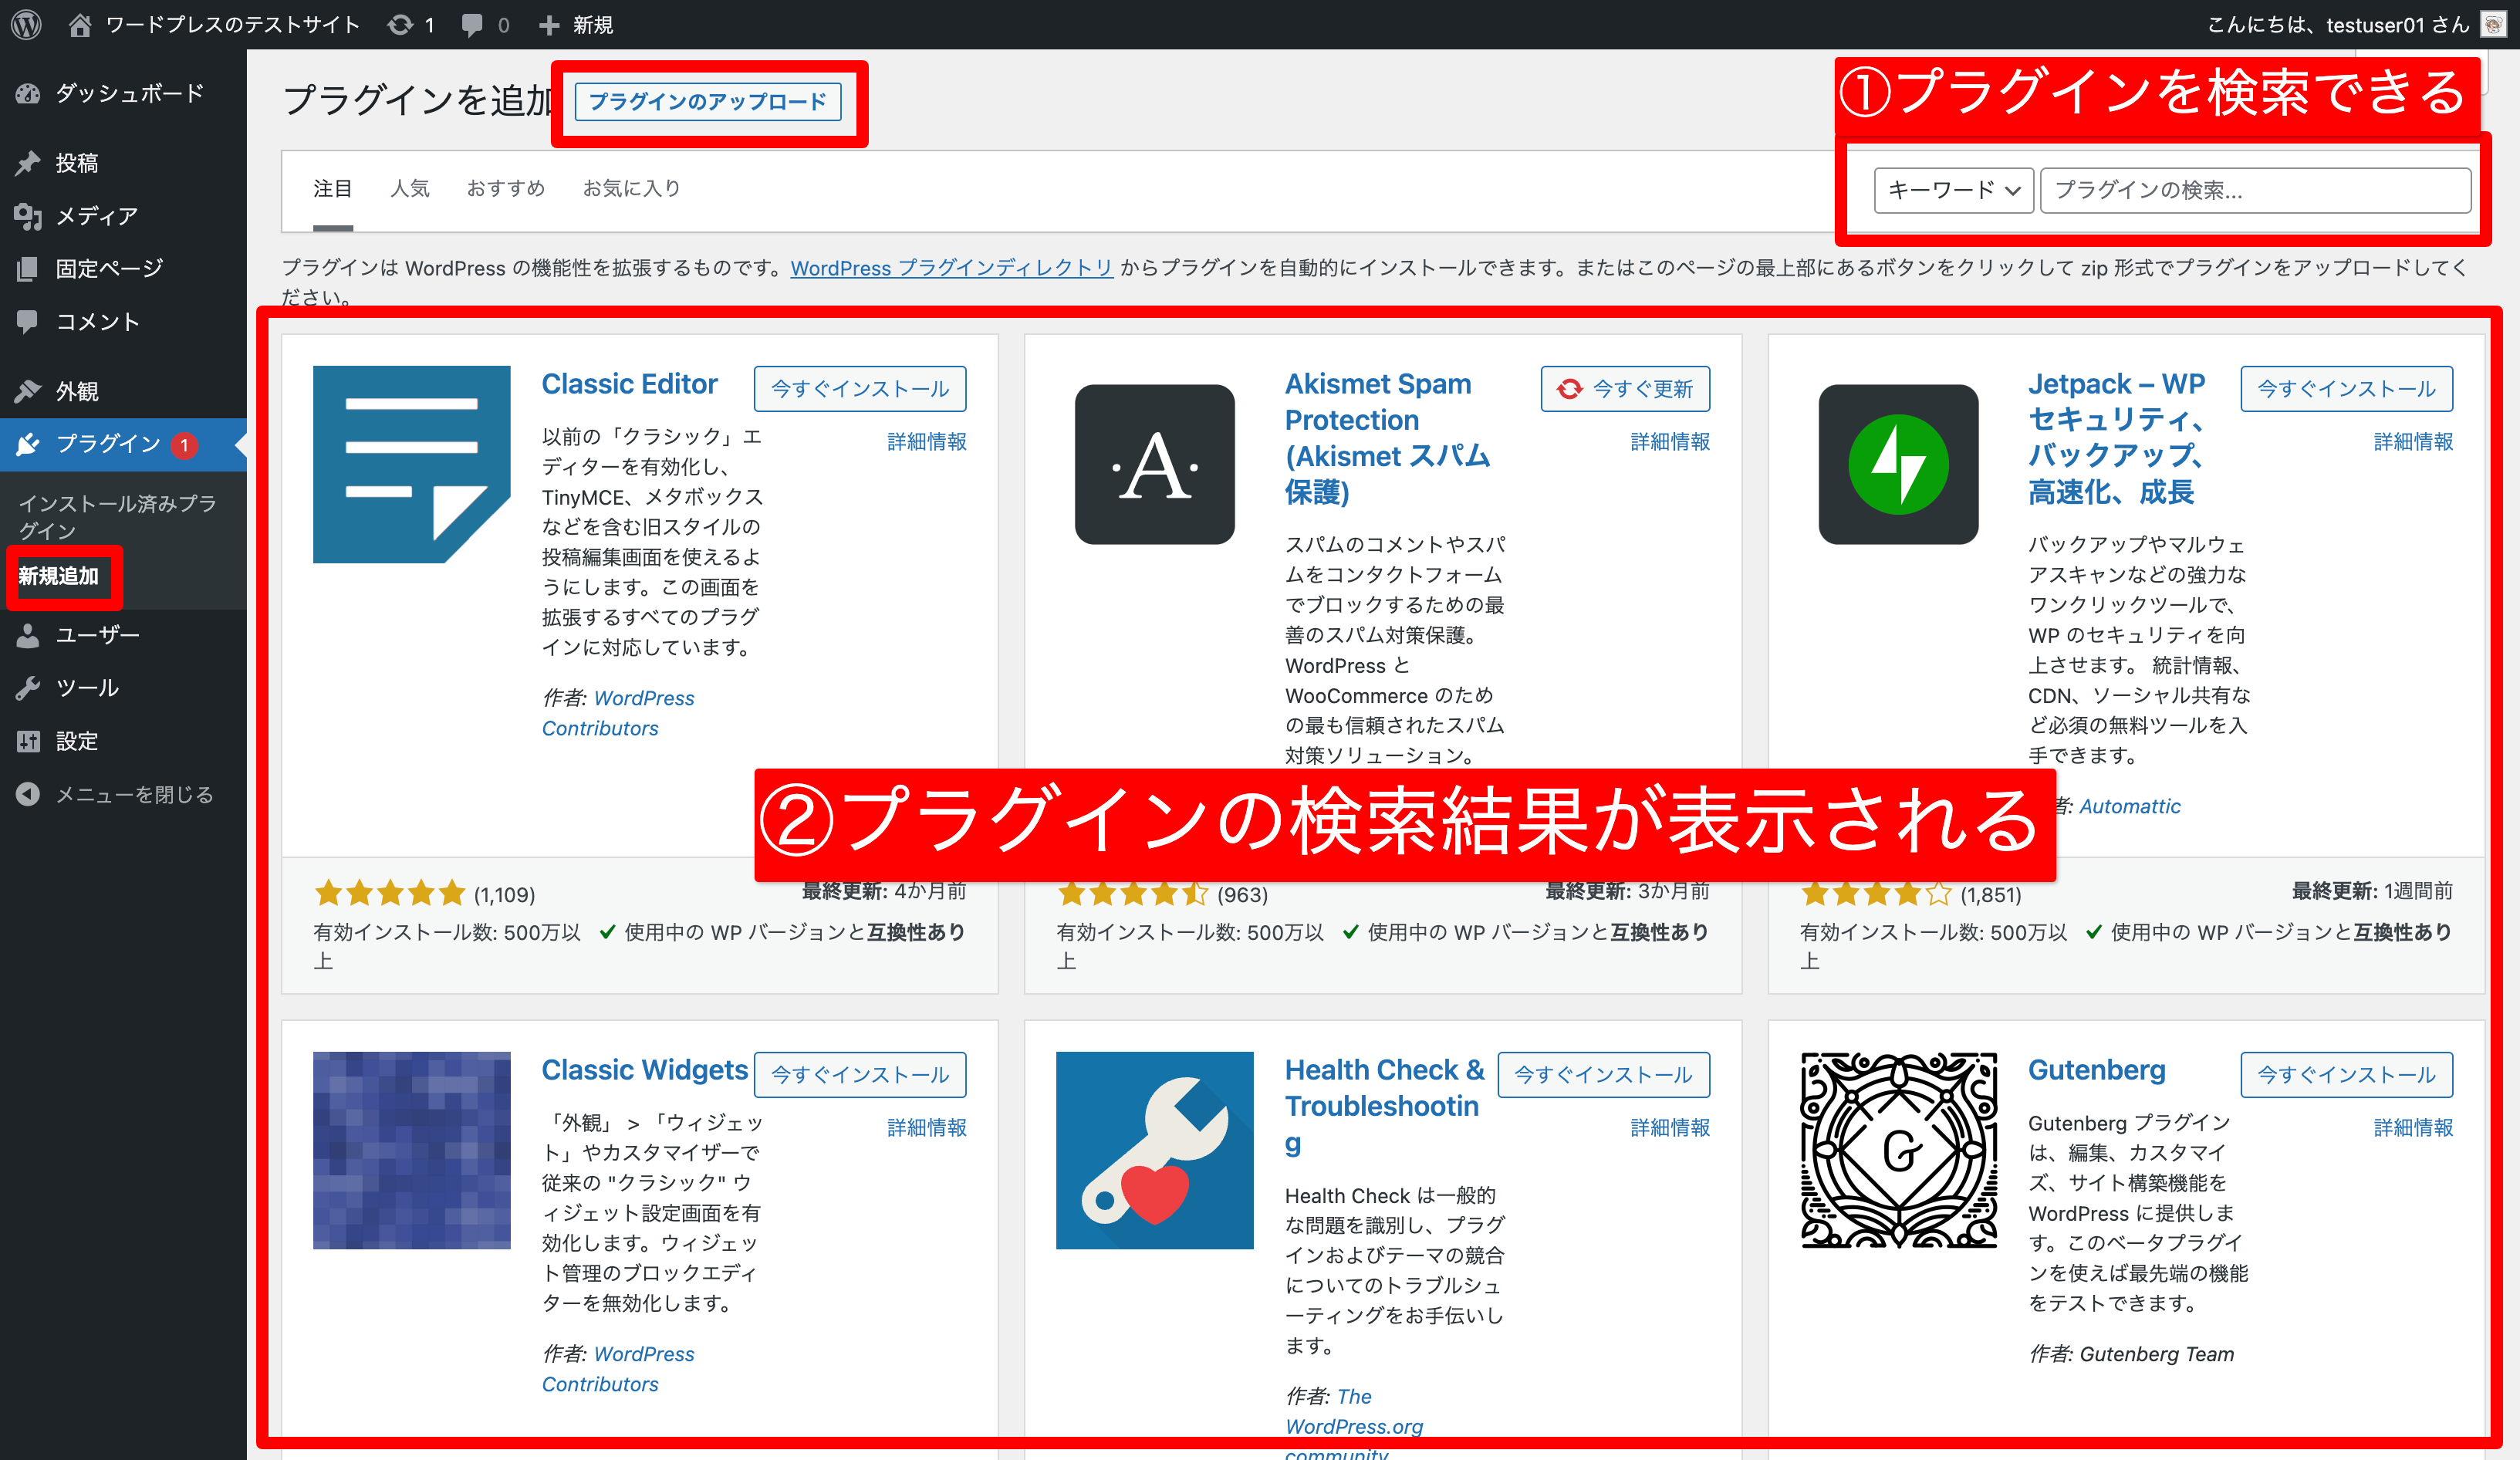Click the ダッシュボード gauge icon

(28, 94)
